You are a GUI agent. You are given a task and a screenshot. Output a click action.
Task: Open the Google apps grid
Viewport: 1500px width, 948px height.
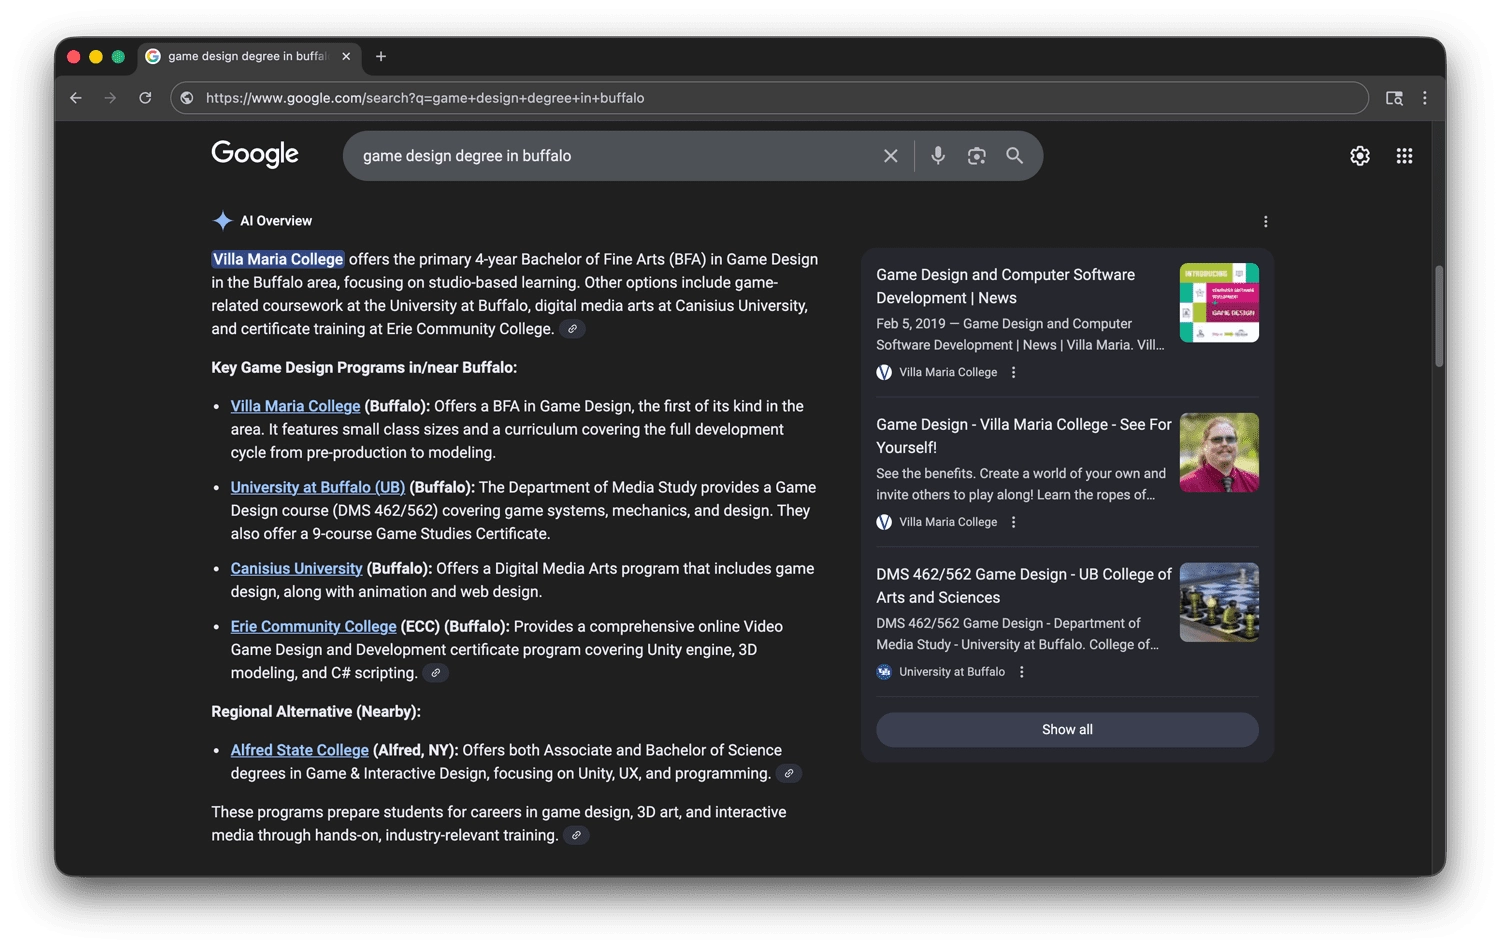point(1404,156)
